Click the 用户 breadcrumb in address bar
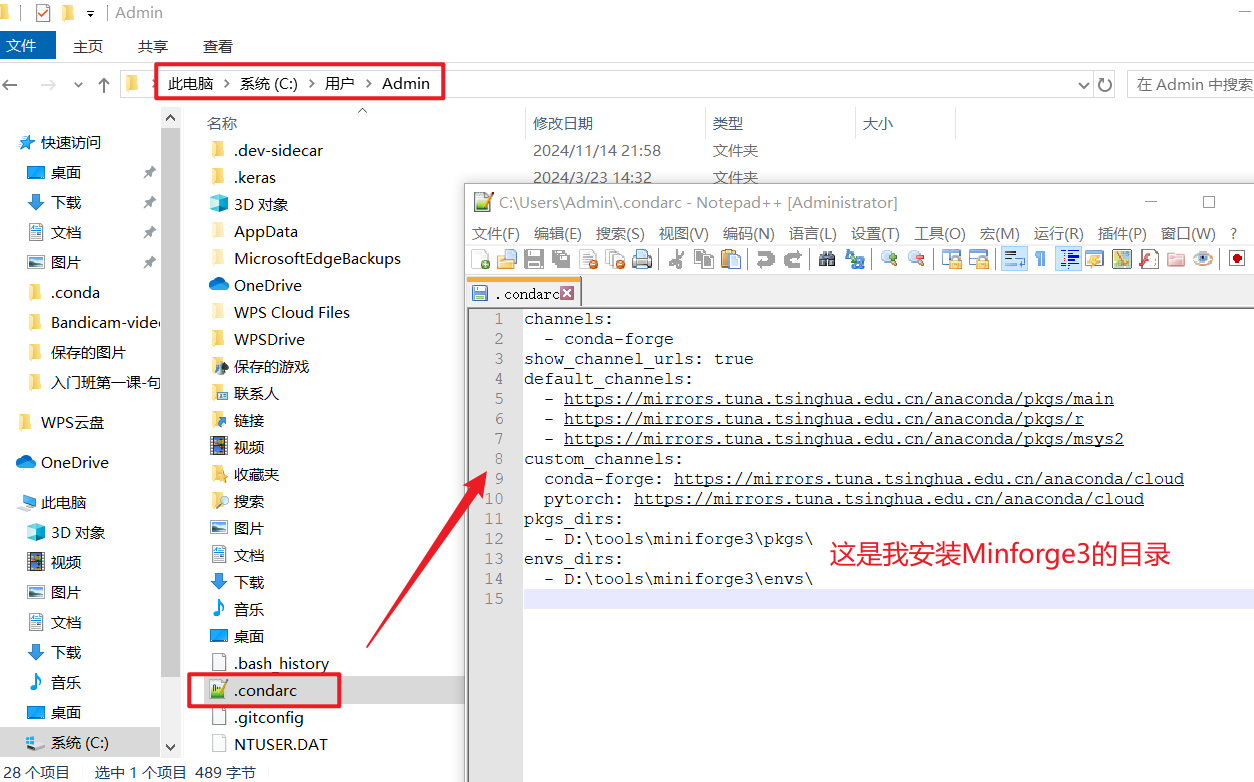The width and height of the screenshot is (1254, 782). [340, 84]
